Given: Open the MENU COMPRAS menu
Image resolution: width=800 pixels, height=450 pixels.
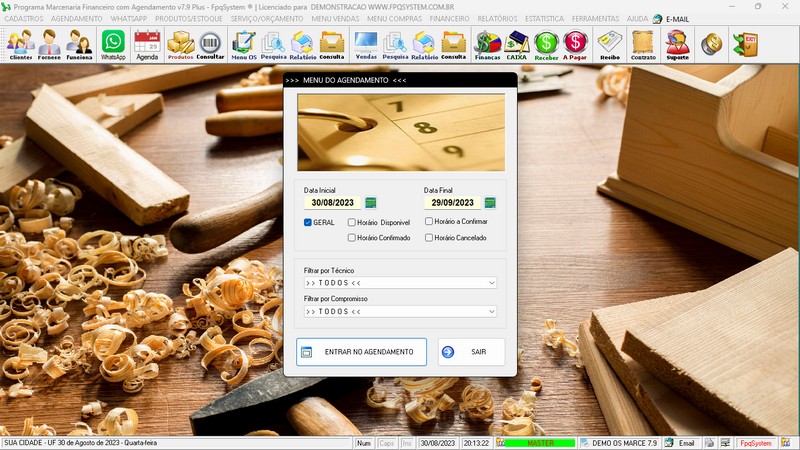Looking at the screenshot, I should pyautogui.click(x=394, y=19).
